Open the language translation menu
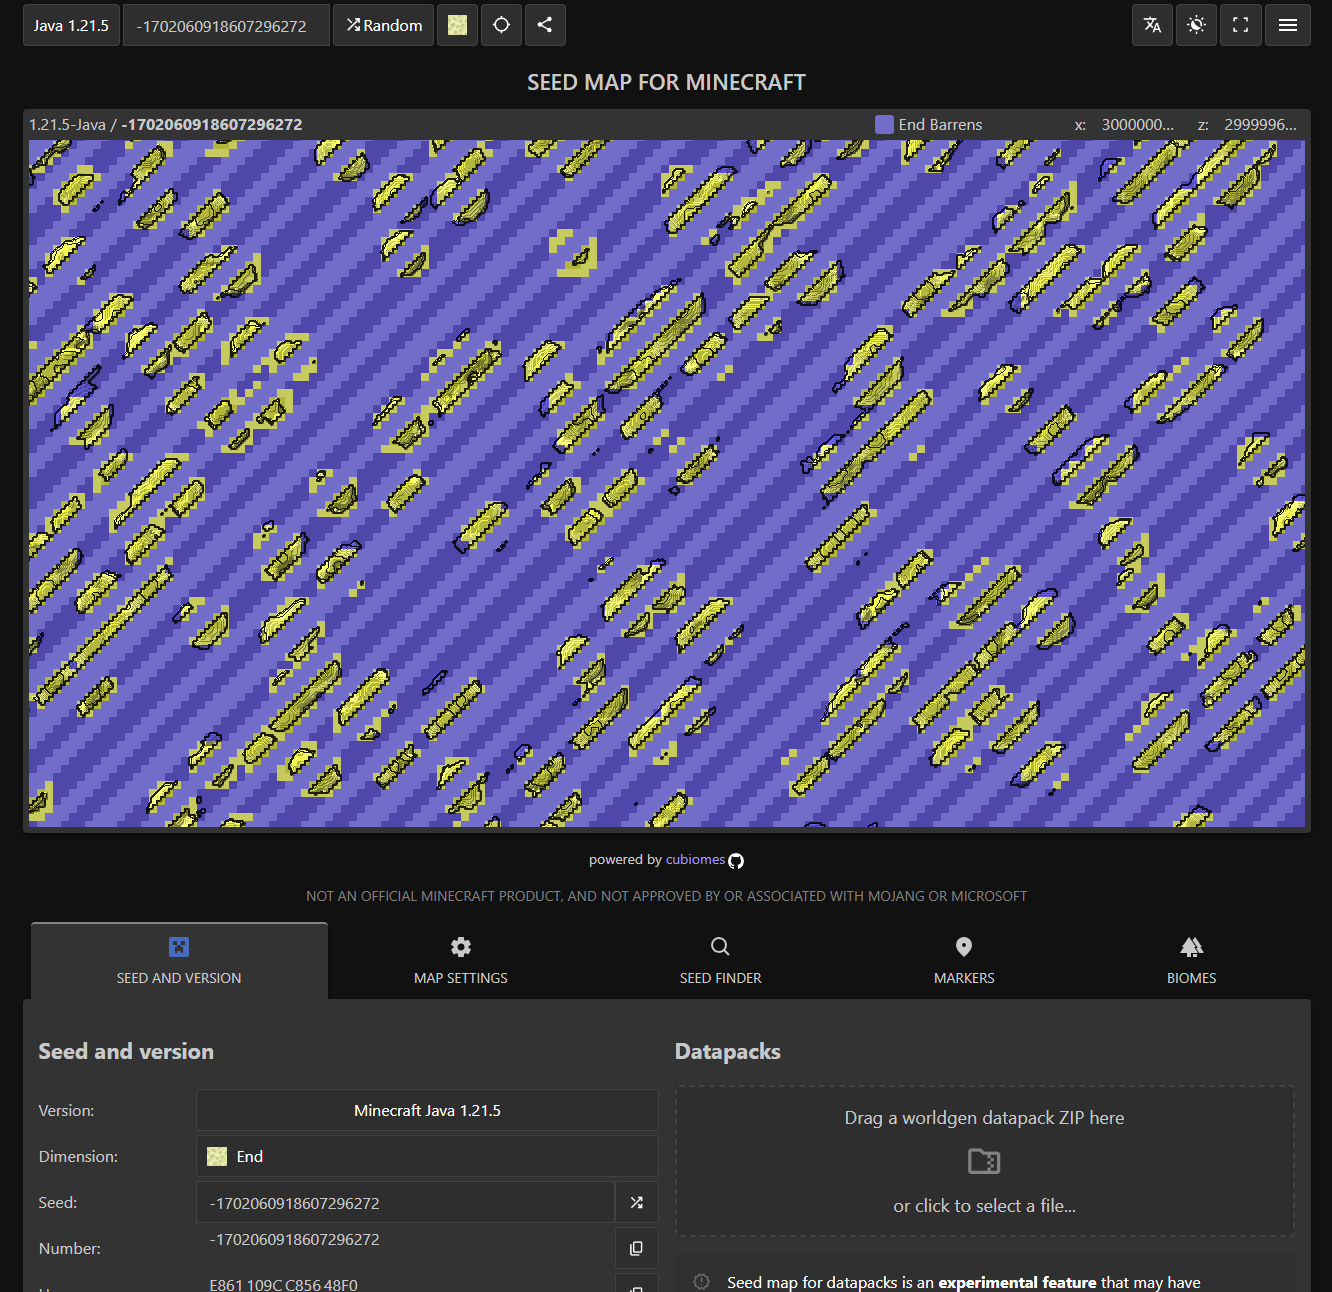This screenshot has width=1332, height=1292. click(x=1152, y=25)
